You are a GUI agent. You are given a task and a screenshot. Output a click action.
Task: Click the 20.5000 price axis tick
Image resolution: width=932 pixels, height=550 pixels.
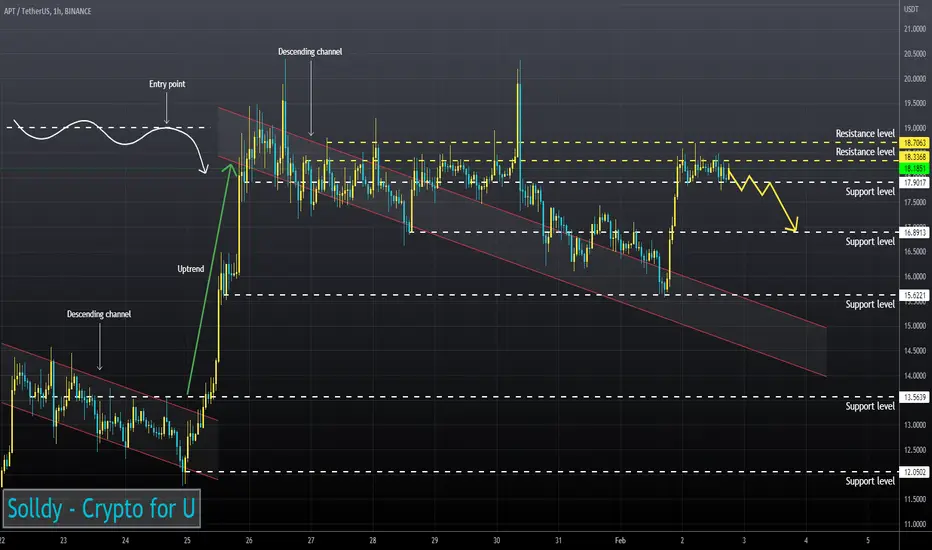tap(915, 54)
